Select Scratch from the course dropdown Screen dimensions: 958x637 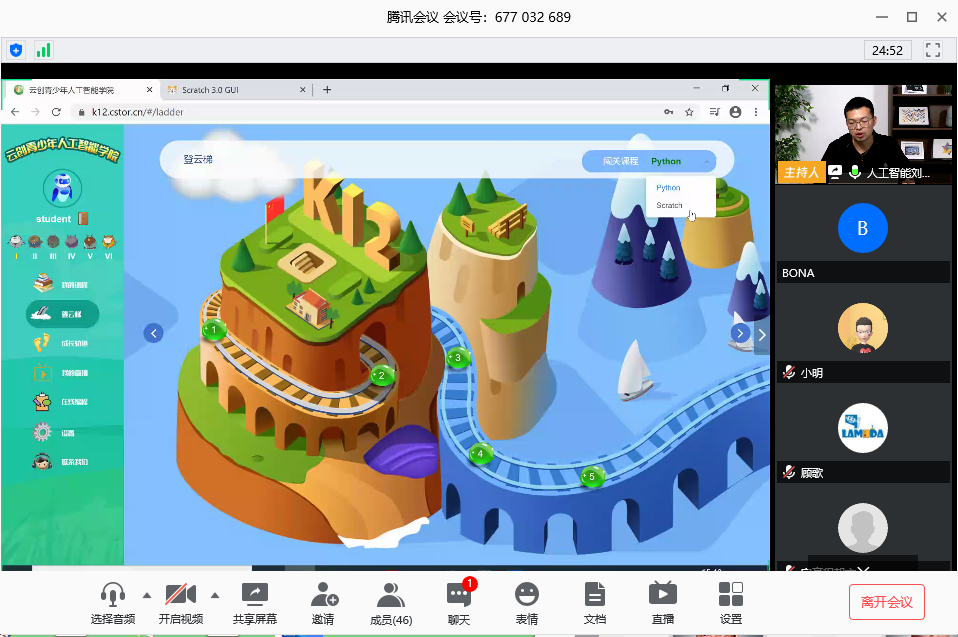(x=669, y=206)
